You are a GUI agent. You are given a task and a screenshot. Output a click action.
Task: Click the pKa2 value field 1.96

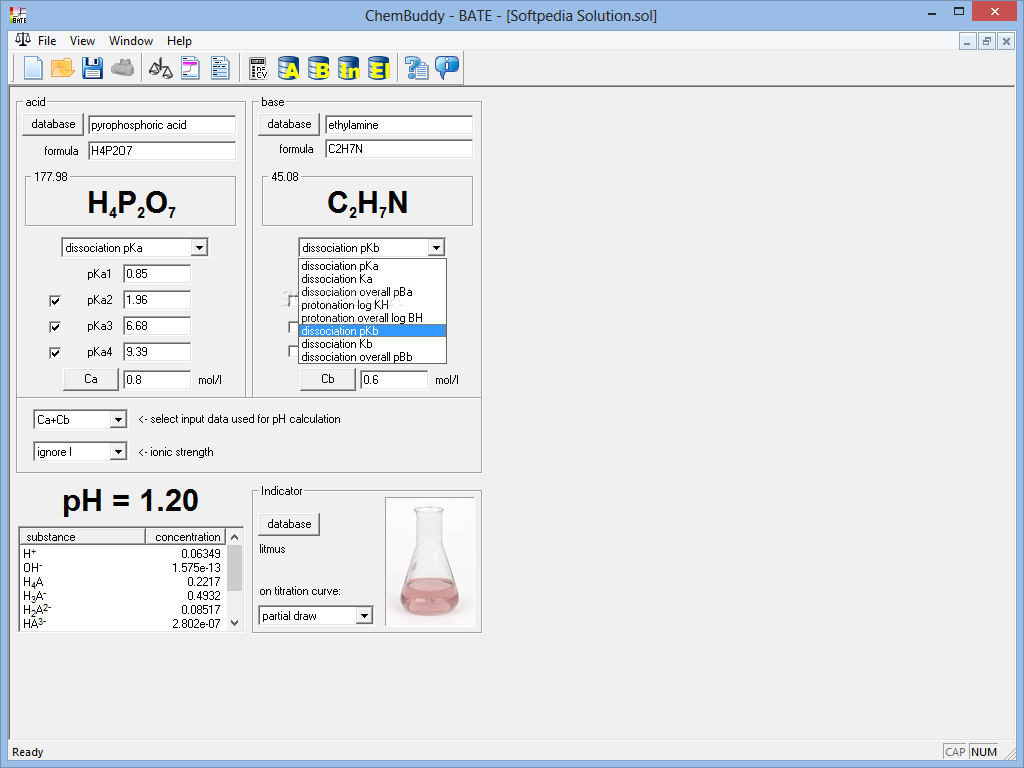[157, 300]
